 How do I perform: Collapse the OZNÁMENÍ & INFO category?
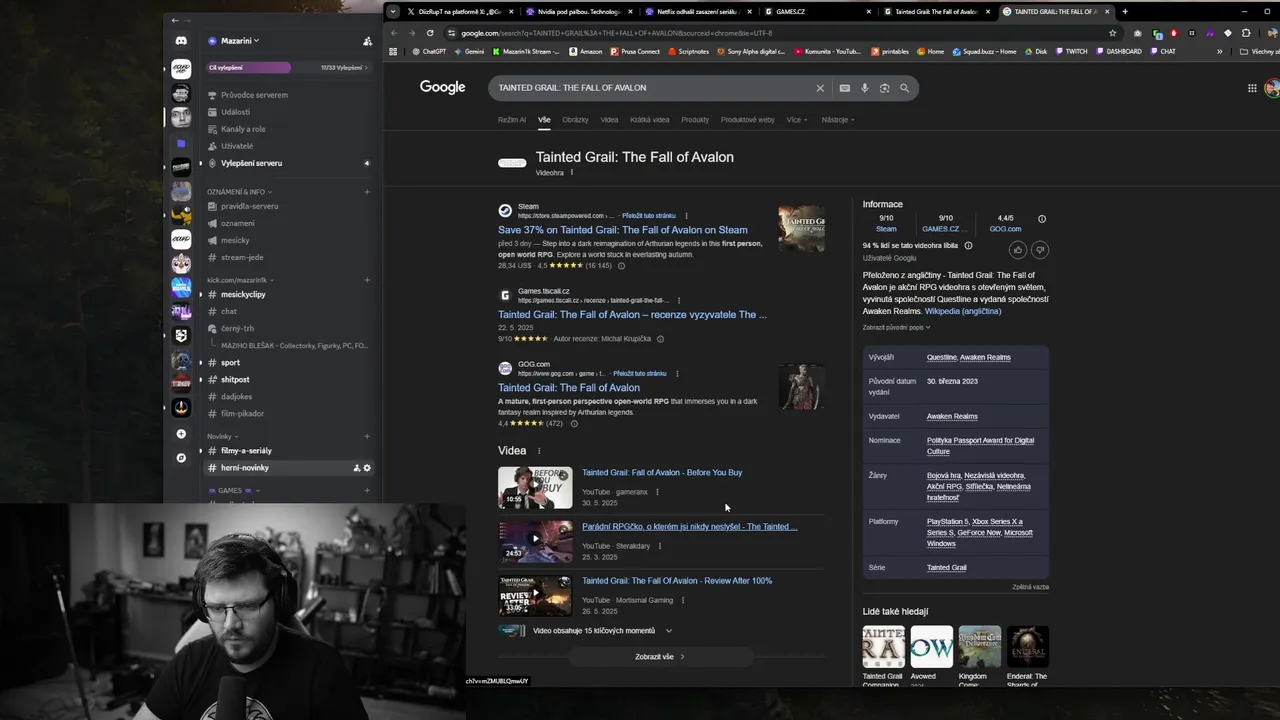tap(239, 192)
